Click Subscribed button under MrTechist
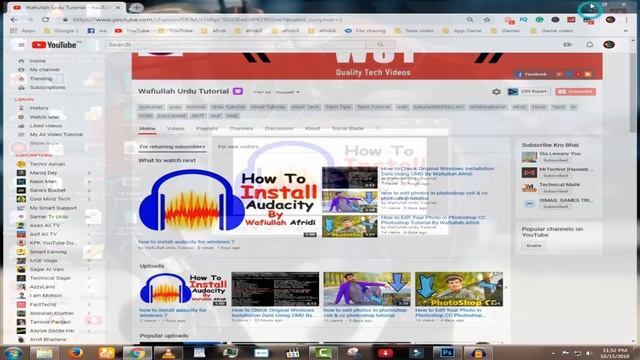640x360 pixels. click(556, 176)
